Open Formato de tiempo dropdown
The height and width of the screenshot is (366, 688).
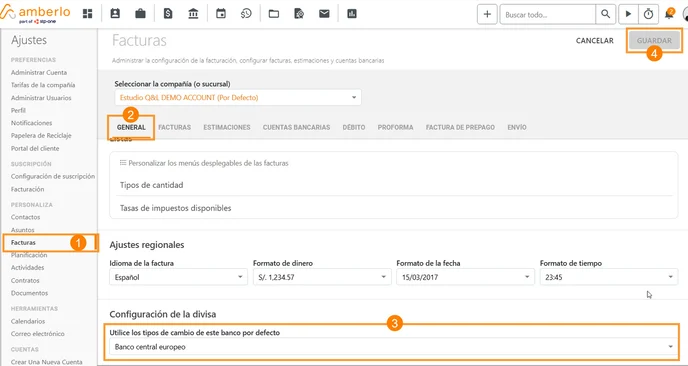(609, 277)
